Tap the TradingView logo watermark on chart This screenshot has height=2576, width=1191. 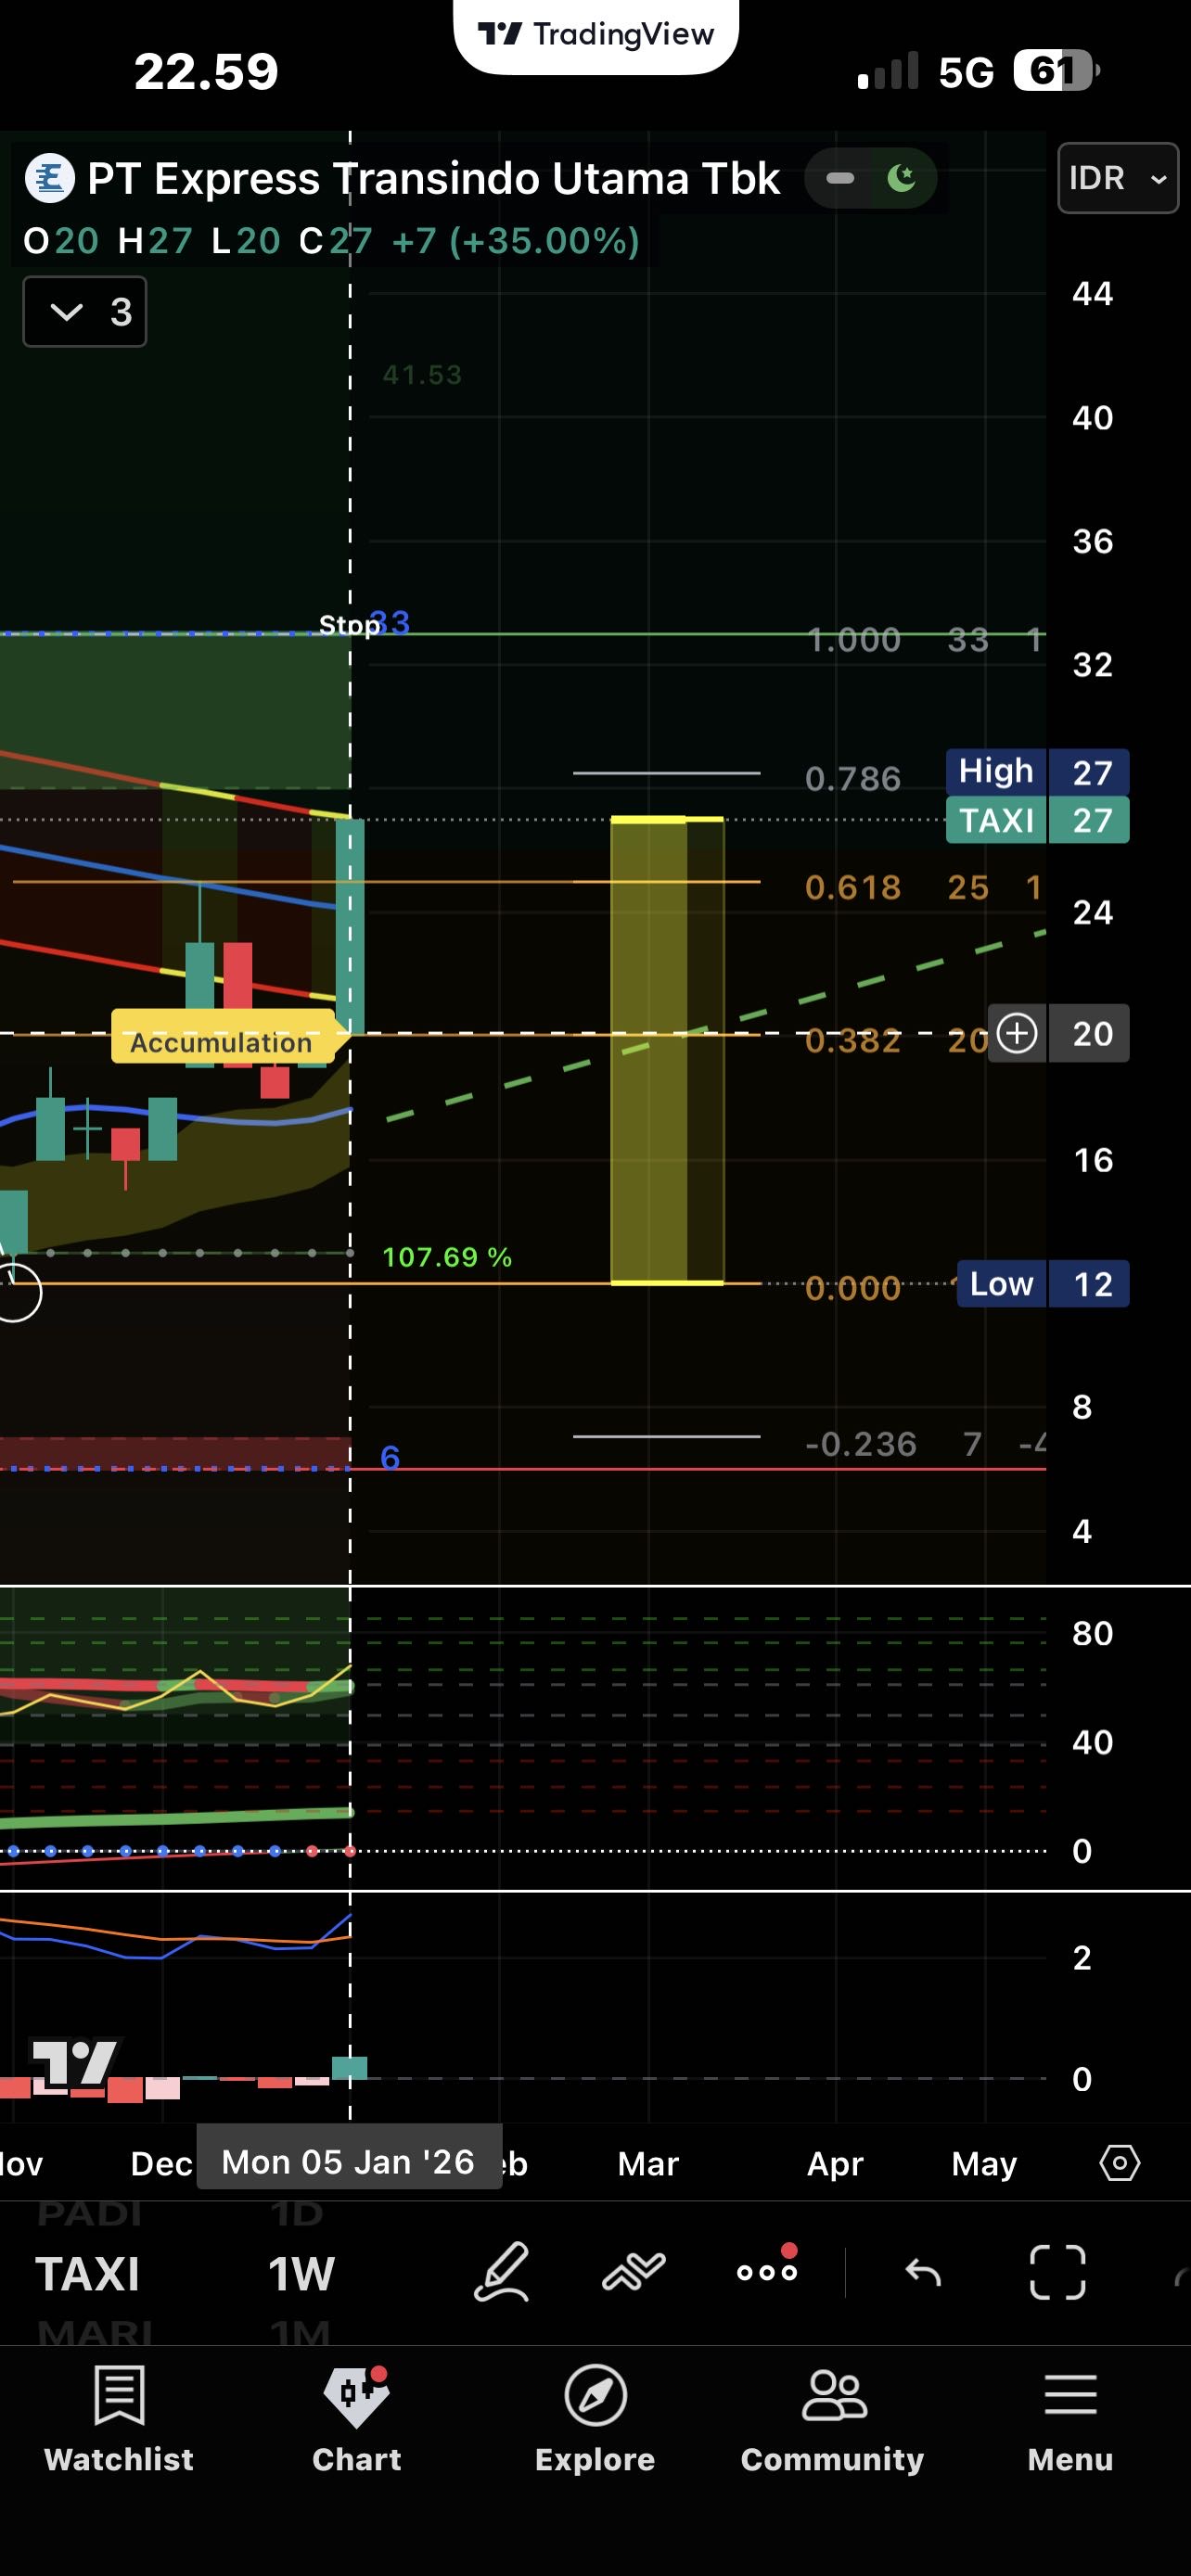[x=74, y=2062]
